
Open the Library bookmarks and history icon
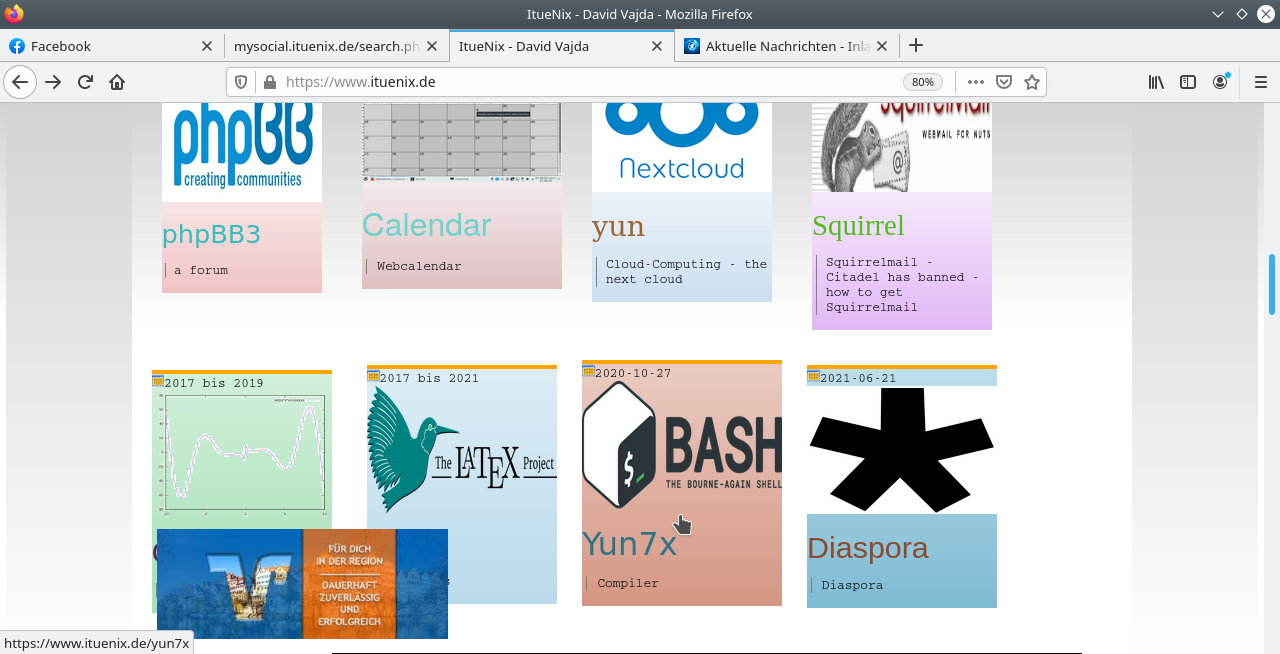[x=1156, y=82]
